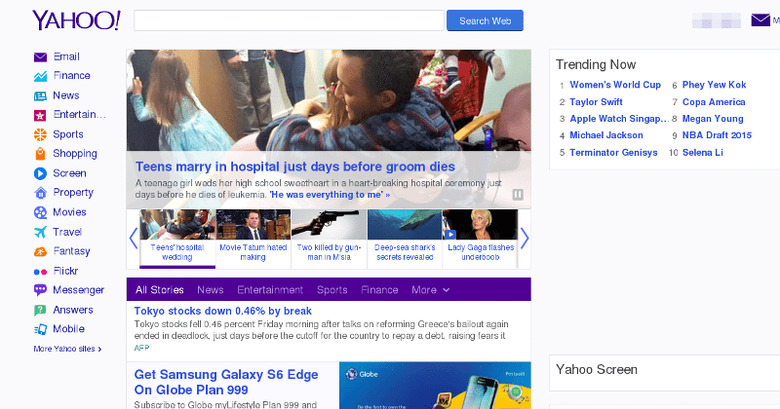Click the Sports basketball icon

[40, 134]
